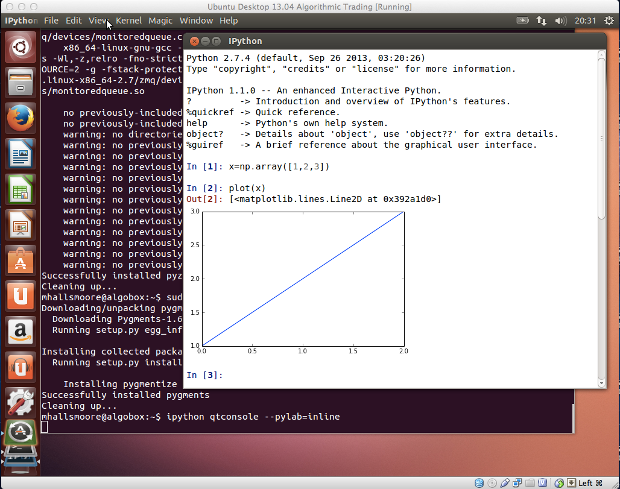Open System Settings from launcher

pyautogui.click(x=20, y=402)
